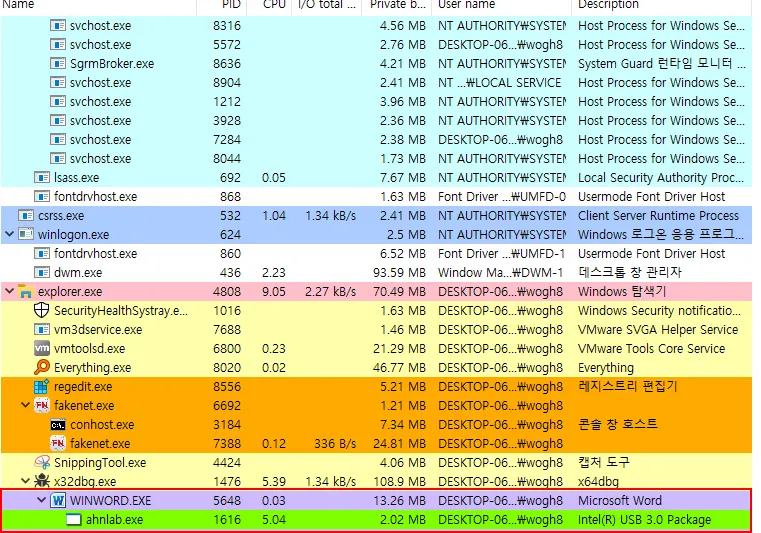Click the vmtoolsd.exe VMware icon
Image resolution: width=761 pixels, height=533 pixels.
[x=42, y=348]
